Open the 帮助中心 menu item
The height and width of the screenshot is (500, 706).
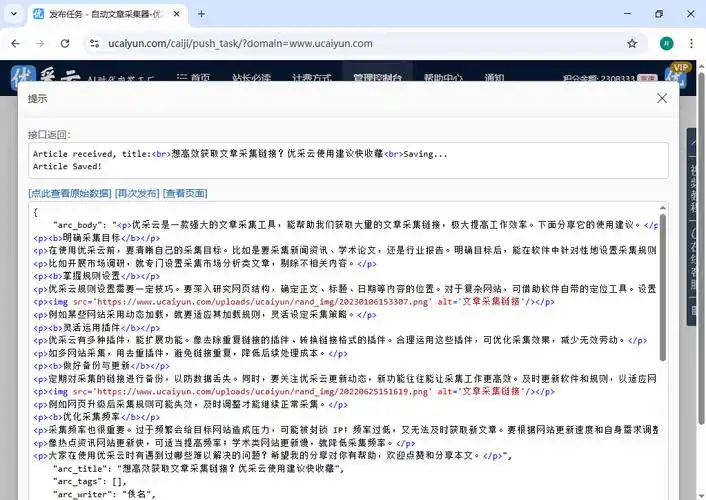[443, 77]
